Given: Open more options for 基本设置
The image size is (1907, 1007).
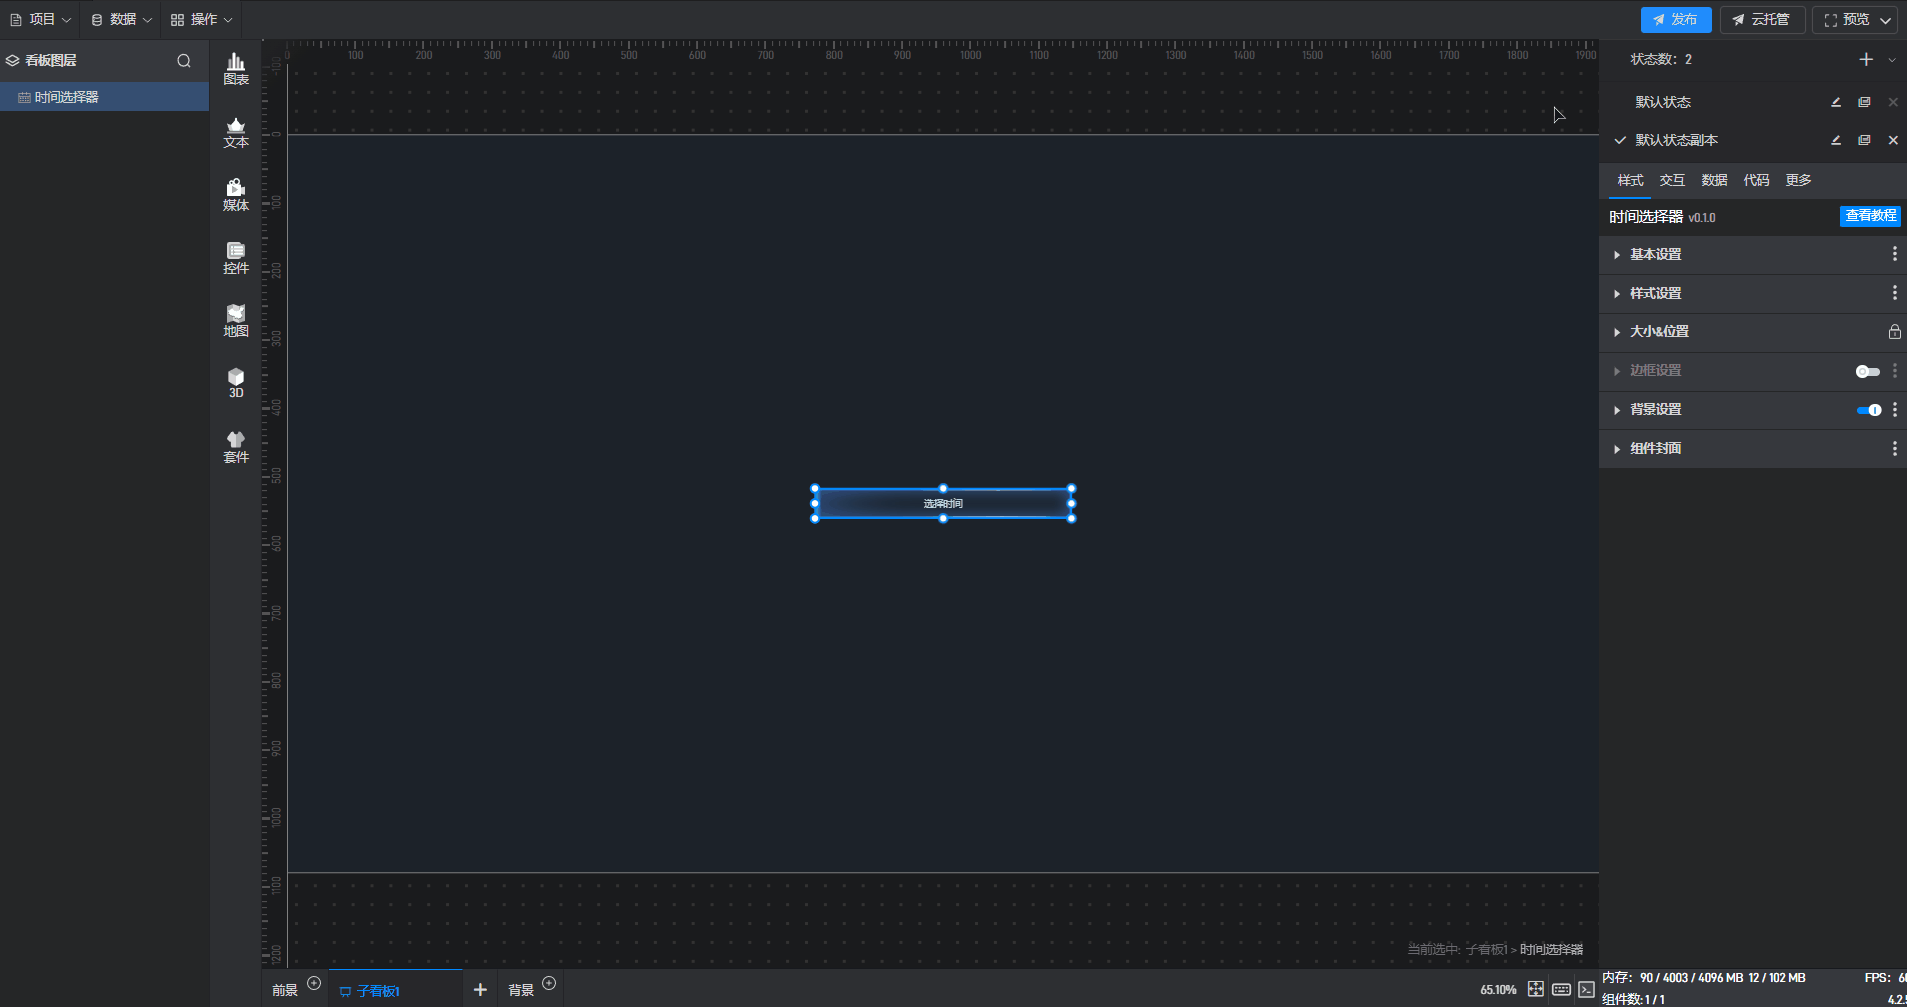Looking at the screenshot, I should pos(1894,254).
